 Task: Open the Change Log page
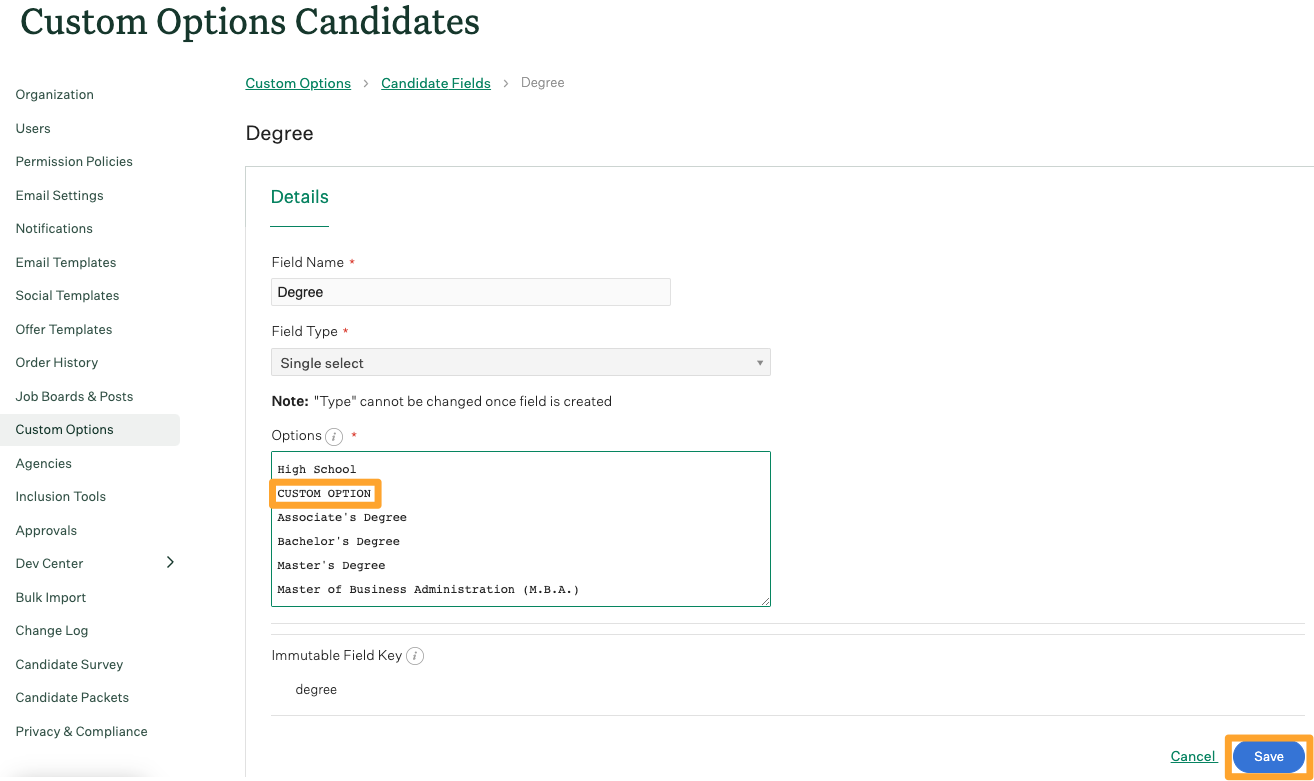pyautogui.click(x=52, y=631)
